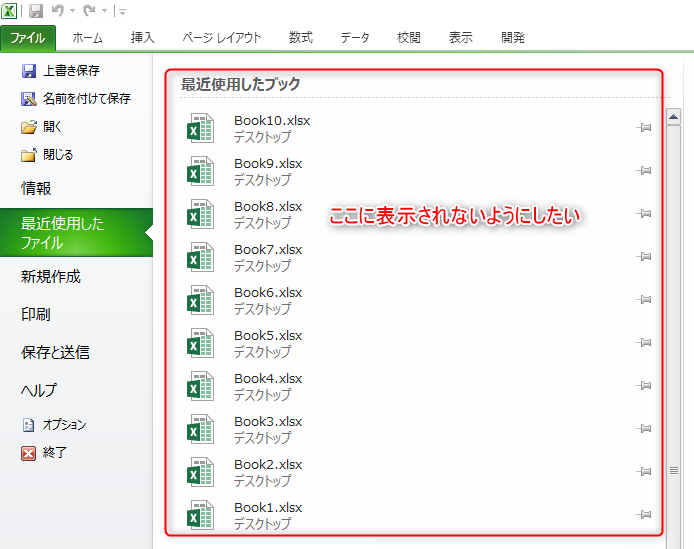Pin Book3.xlsx to the recent list

[x=644, y=429]
